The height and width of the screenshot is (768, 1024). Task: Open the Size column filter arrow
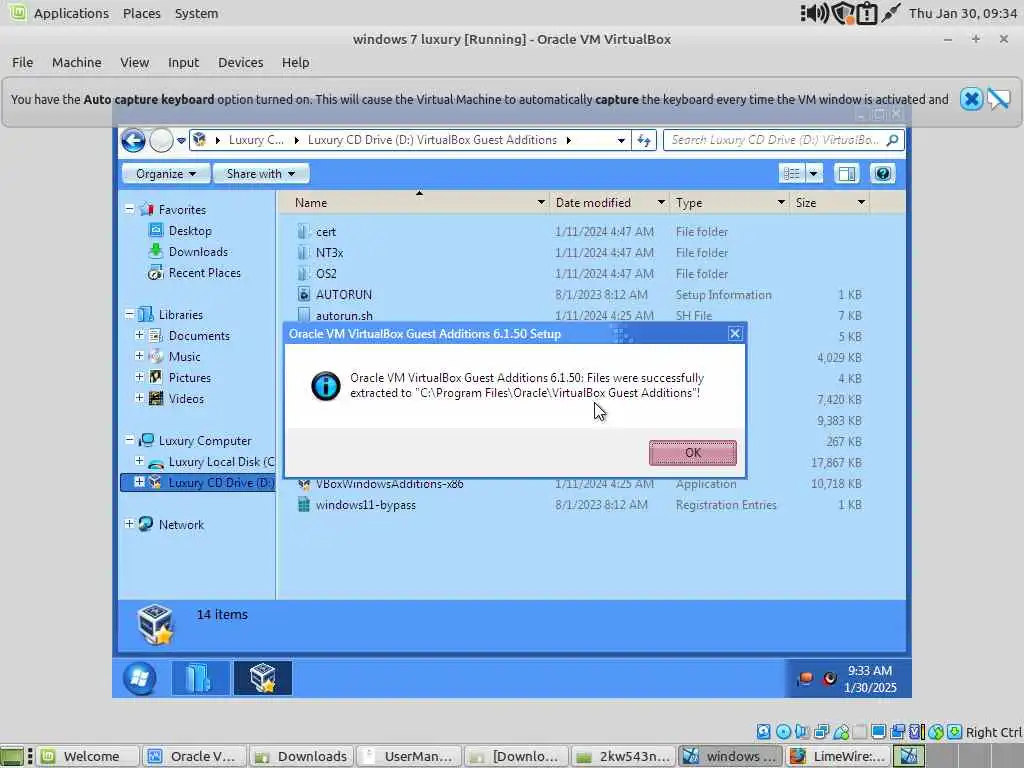861,202
